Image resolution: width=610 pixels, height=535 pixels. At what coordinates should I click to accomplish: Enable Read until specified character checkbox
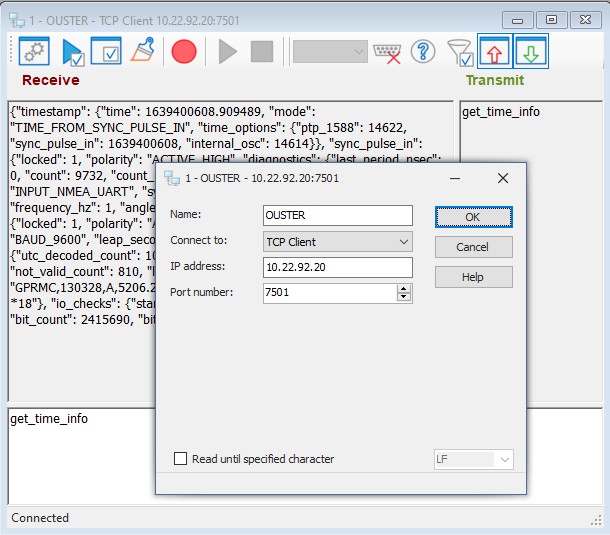point(181,459)
